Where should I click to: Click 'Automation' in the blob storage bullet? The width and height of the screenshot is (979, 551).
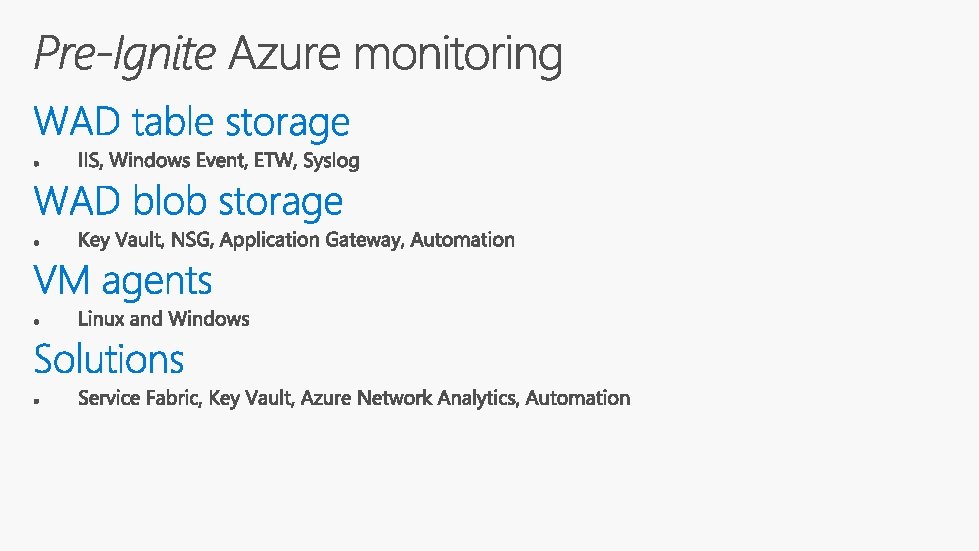point(463,240)
